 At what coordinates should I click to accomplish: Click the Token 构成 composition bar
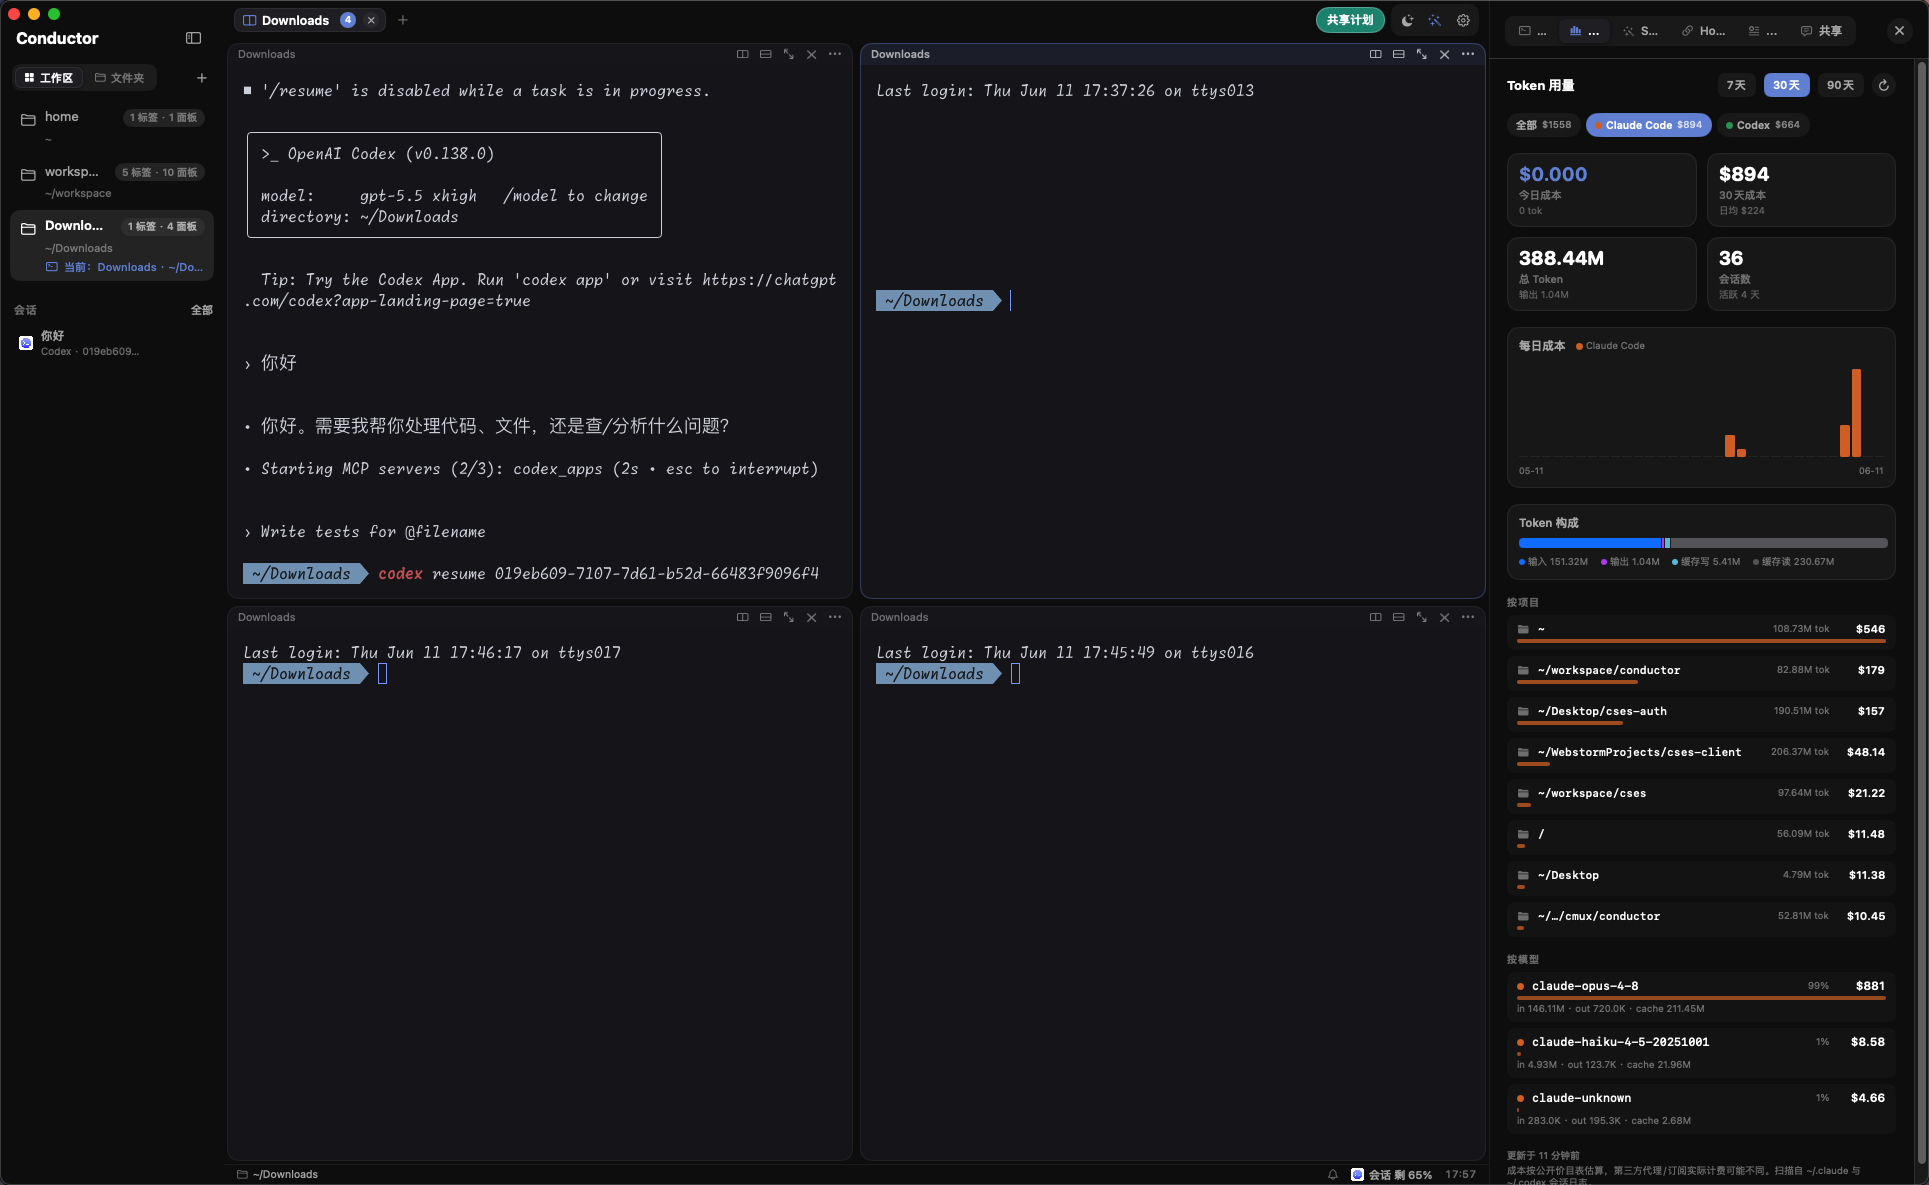[x=1702, y=543]
